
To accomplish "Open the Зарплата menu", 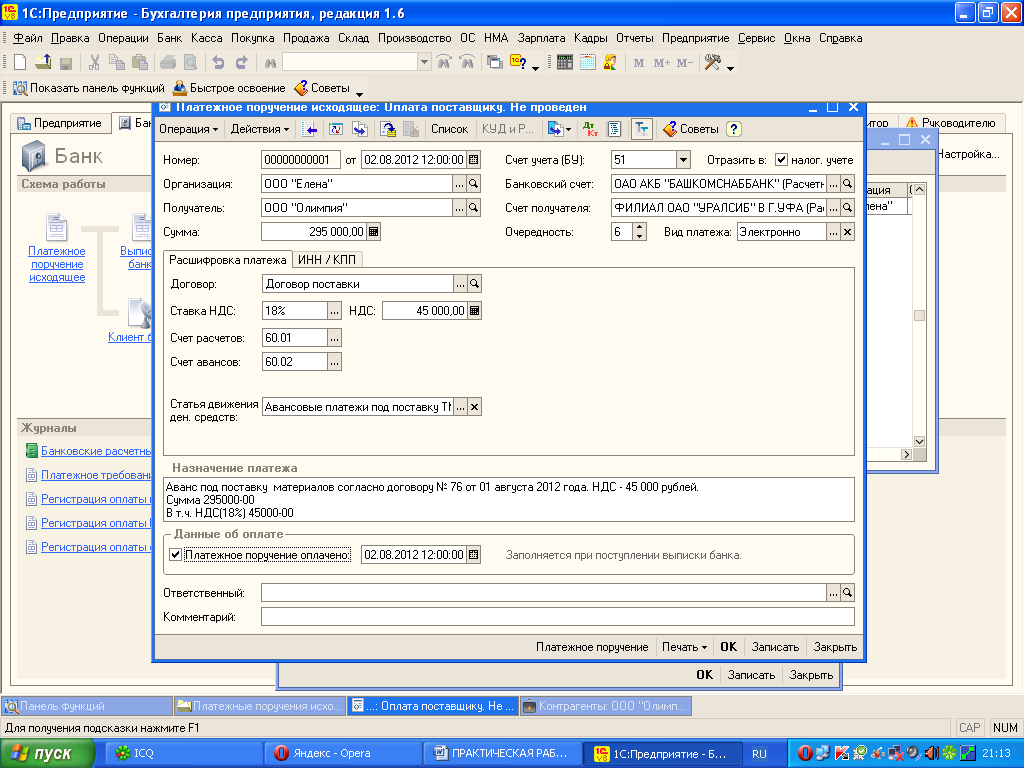I will pos(541,38).
